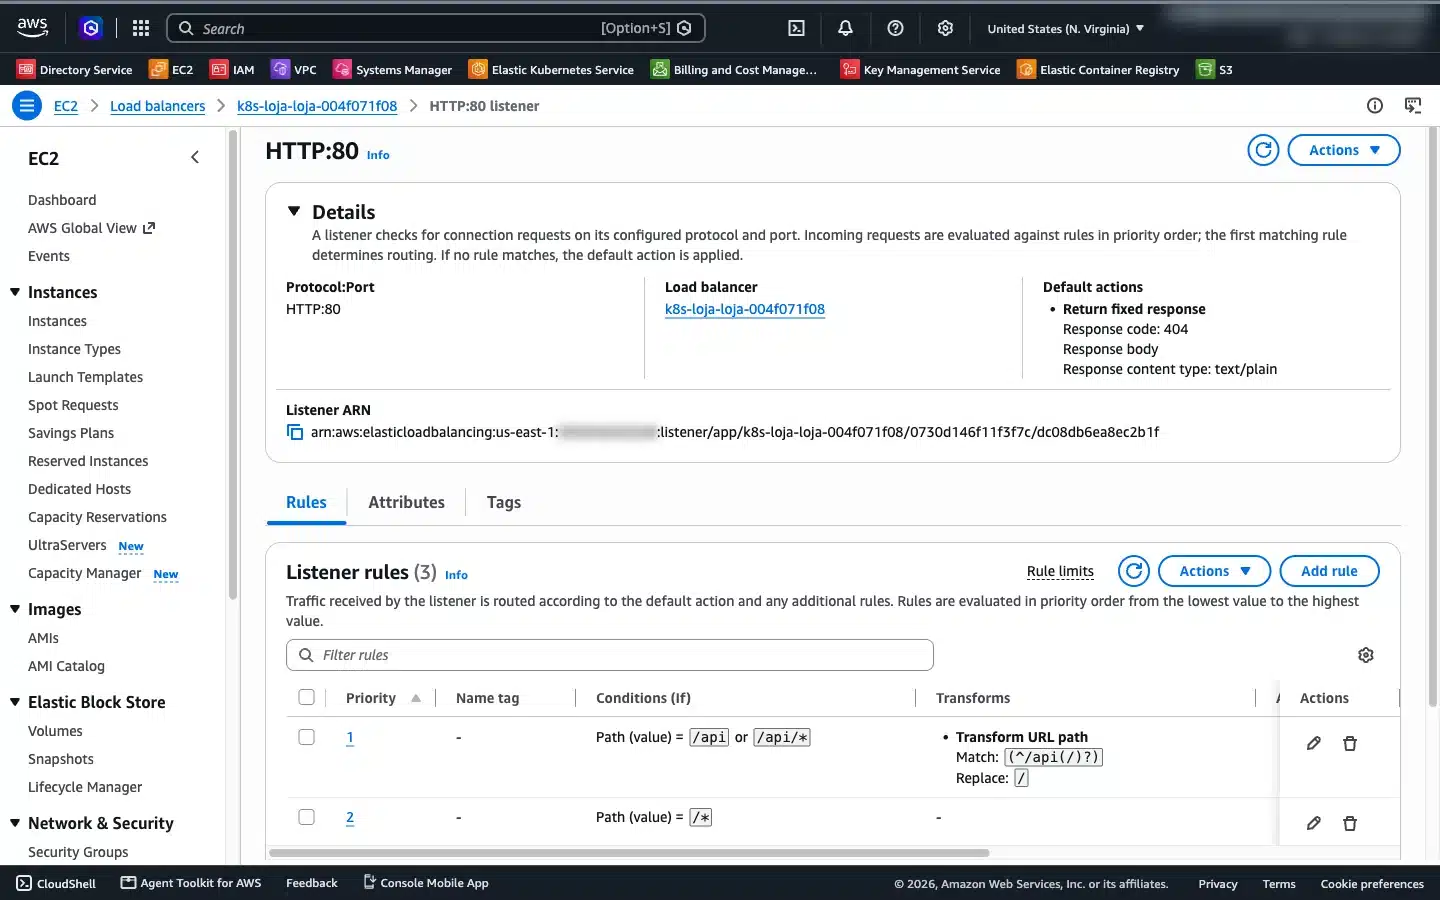This screenshot has height=900, width=1440.
Task: Click the Filter rules search field
Action: (x=610, y=655)
